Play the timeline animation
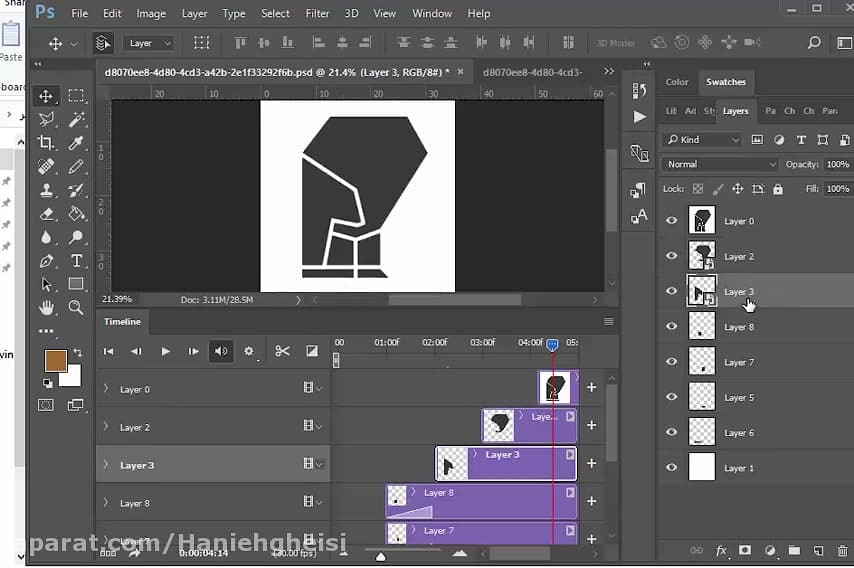Viewport: 854px width, 568px height. 166,351
